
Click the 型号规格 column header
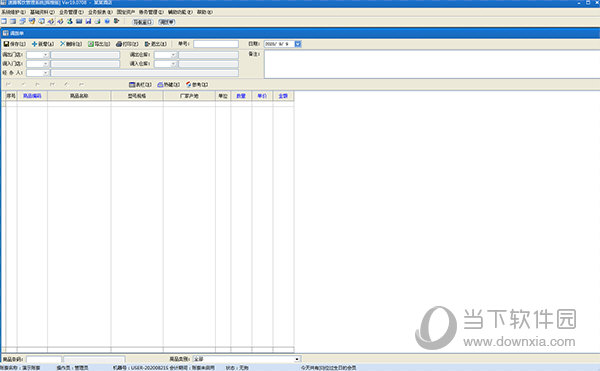click(137, 96)
